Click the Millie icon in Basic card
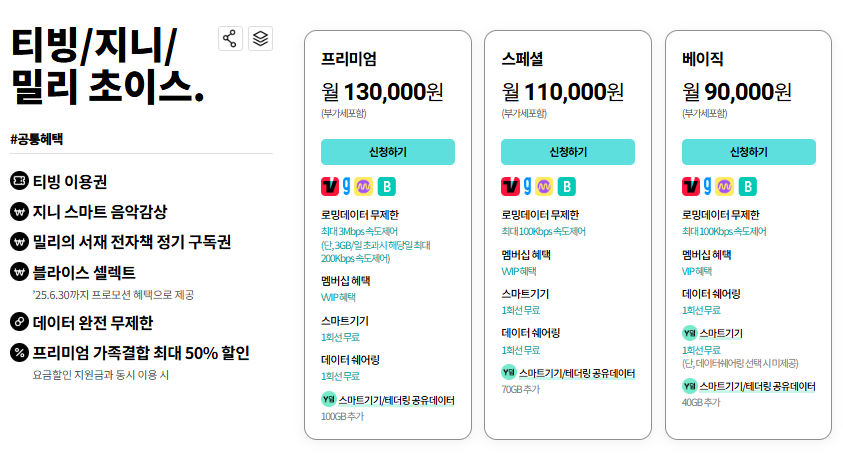Screen dimensions: 843x463 click(x=724, y=187)
